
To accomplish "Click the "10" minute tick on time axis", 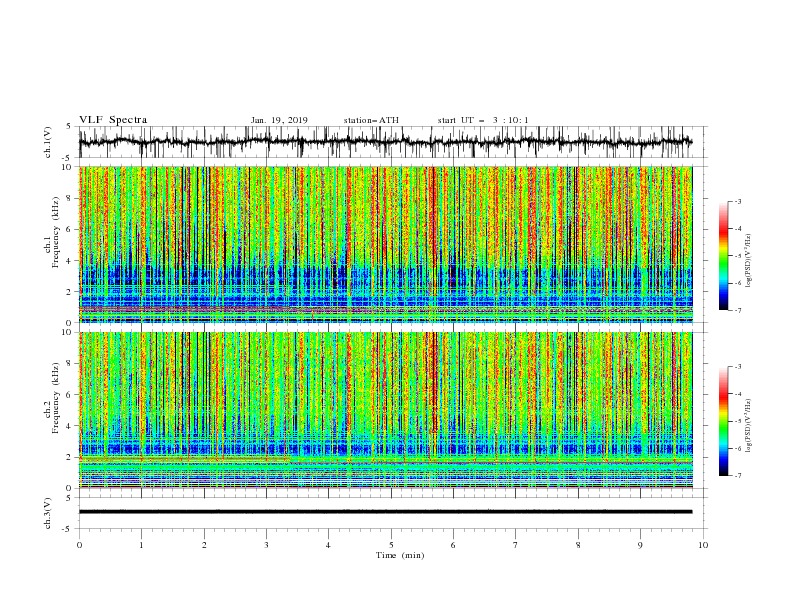I will pyautogui.click(x=703, y=545).
